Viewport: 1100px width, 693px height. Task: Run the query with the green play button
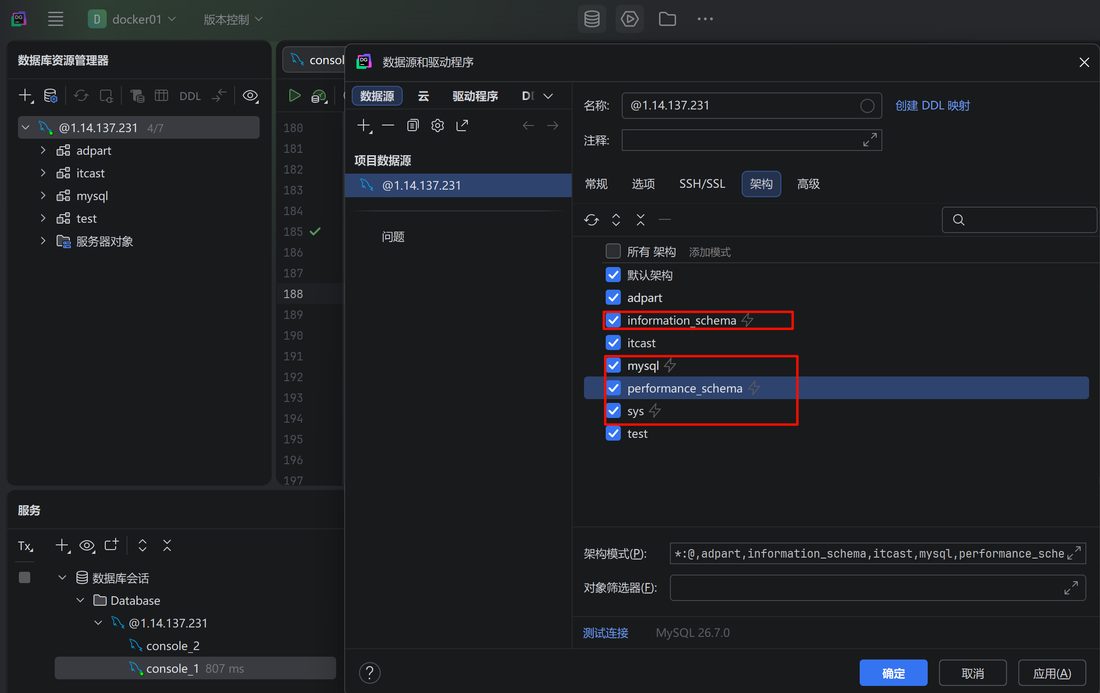click(295, 95)
